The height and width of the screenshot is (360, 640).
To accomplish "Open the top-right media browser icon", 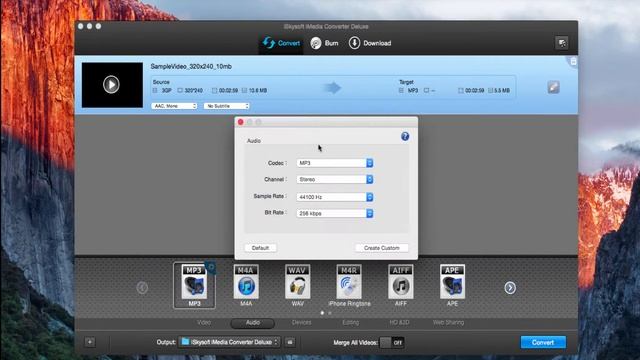I will click(562, 43).
